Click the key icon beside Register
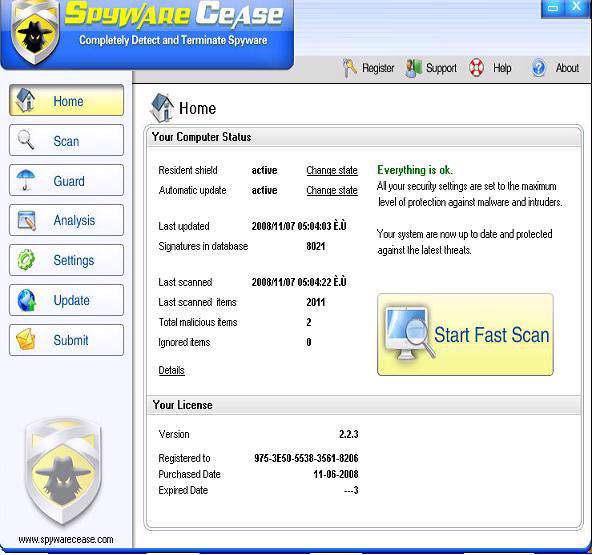The image size is (592, 555). point(350,68)
